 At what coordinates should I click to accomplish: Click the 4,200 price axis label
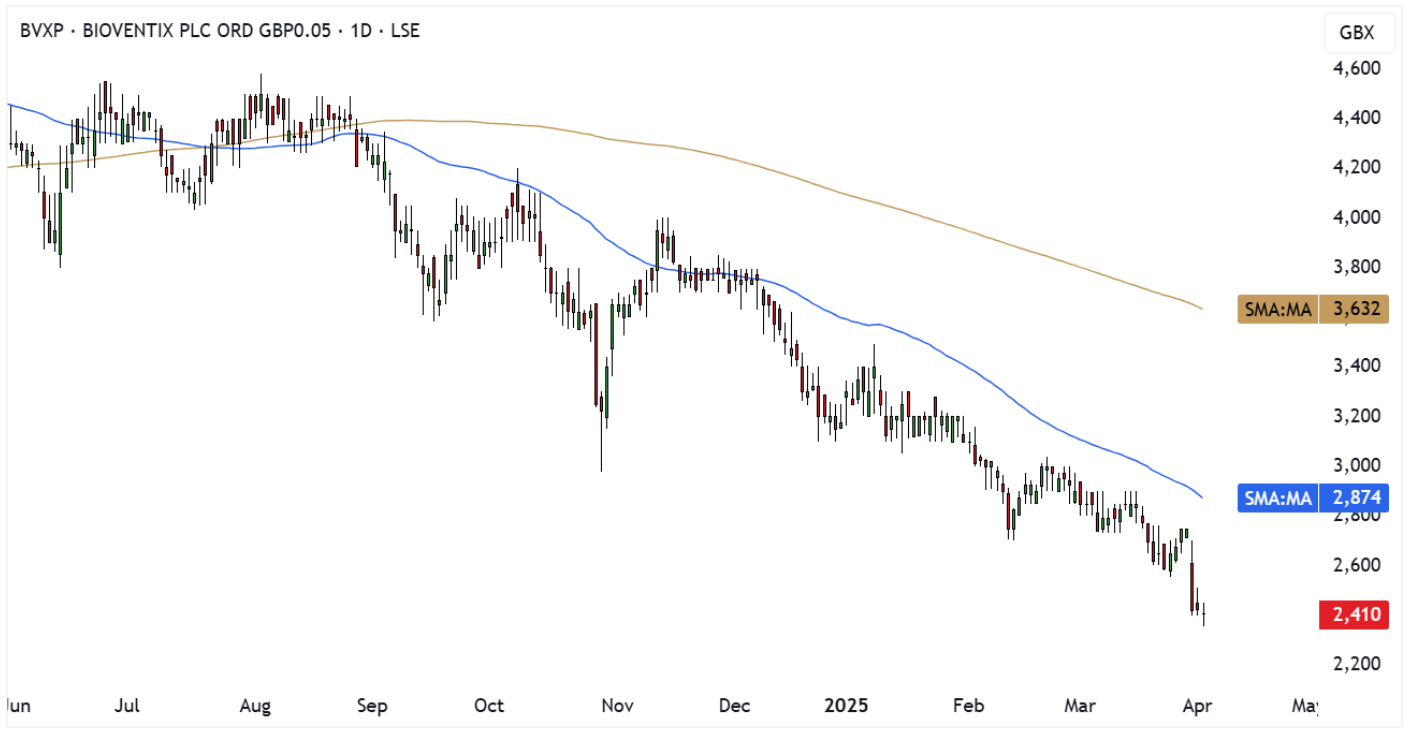pyautogui.click(x=1356, y=167)
